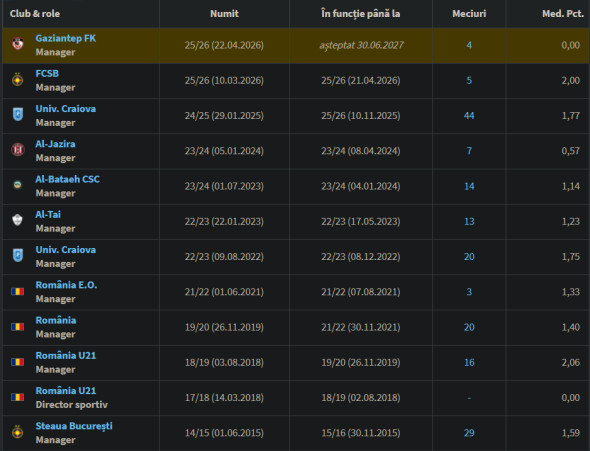The width and height of the screenshot is (590, 451).
Task: Click date 18/19 (03.08.2018)
Action: click(224, 363)
